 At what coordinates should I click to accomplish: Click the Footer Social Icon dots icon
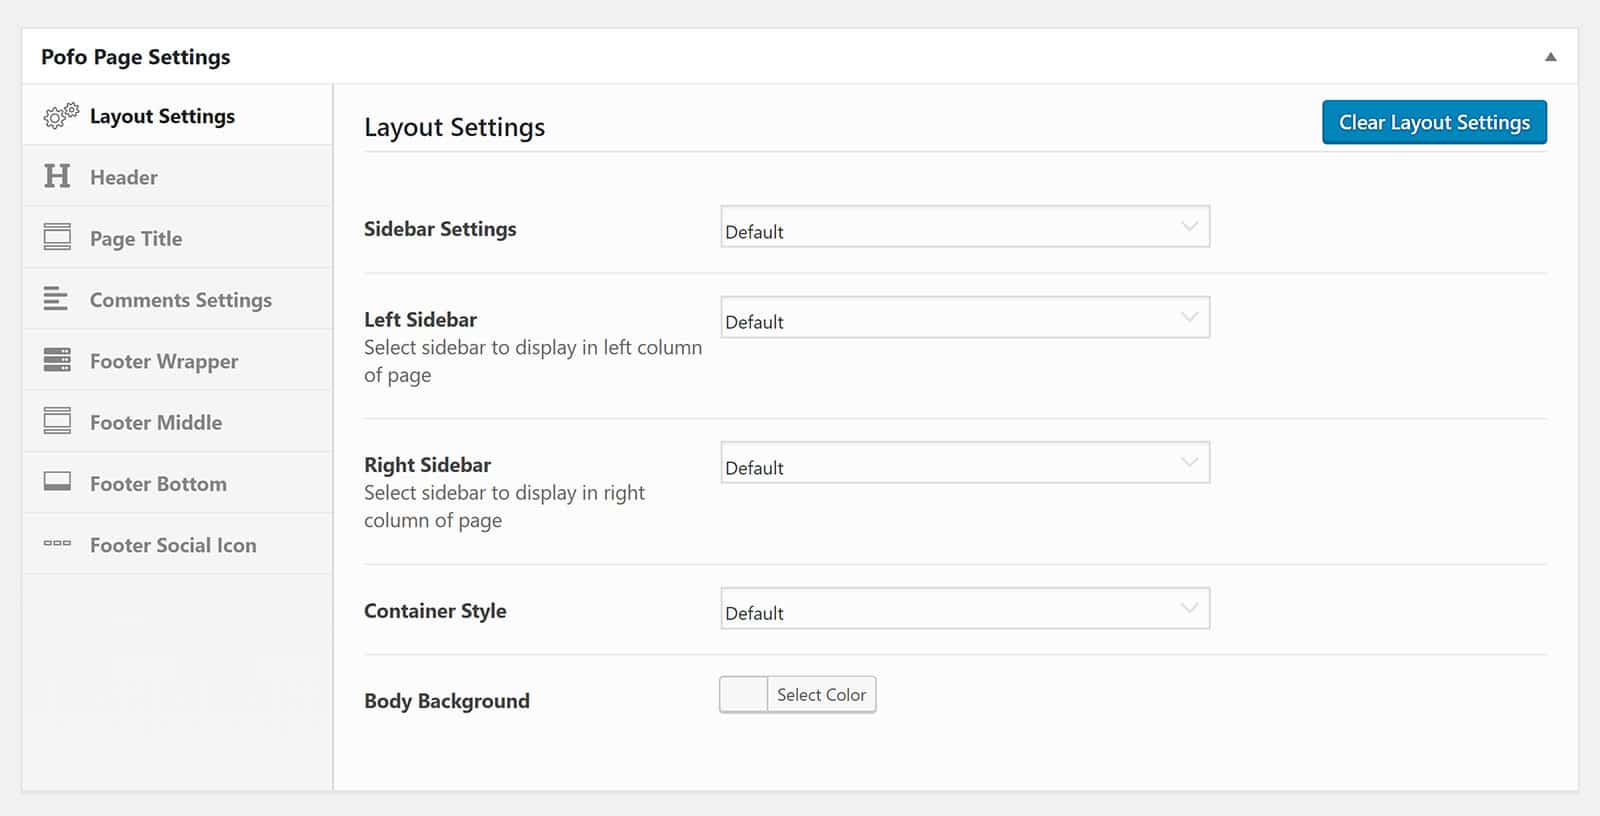[x=57, y=544]
